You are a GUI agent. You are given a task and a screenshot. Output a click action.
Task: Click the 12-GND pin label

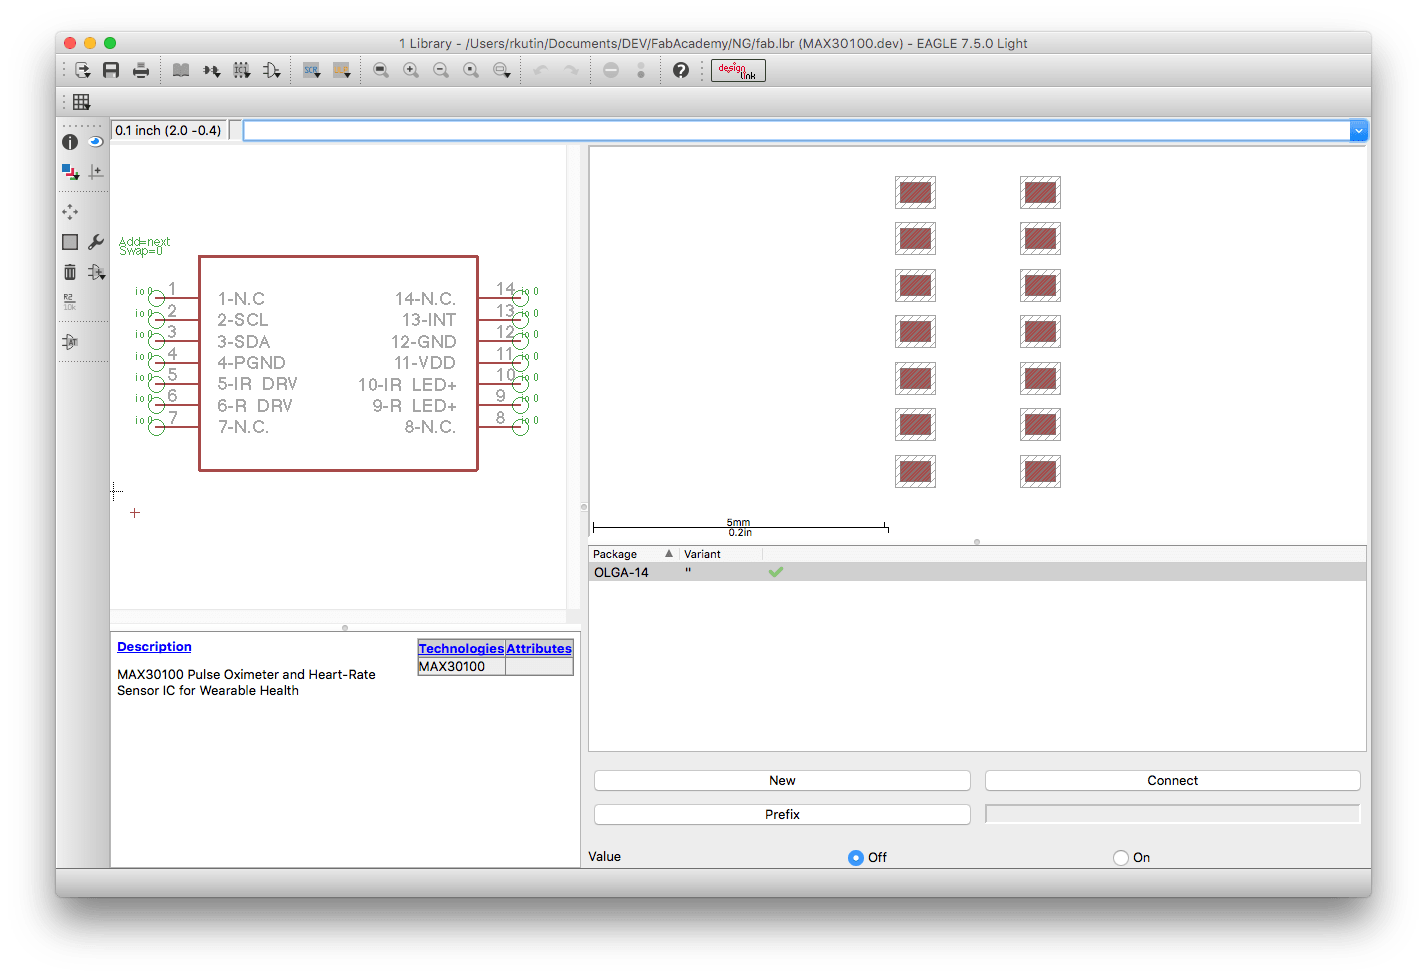[424, 342]
